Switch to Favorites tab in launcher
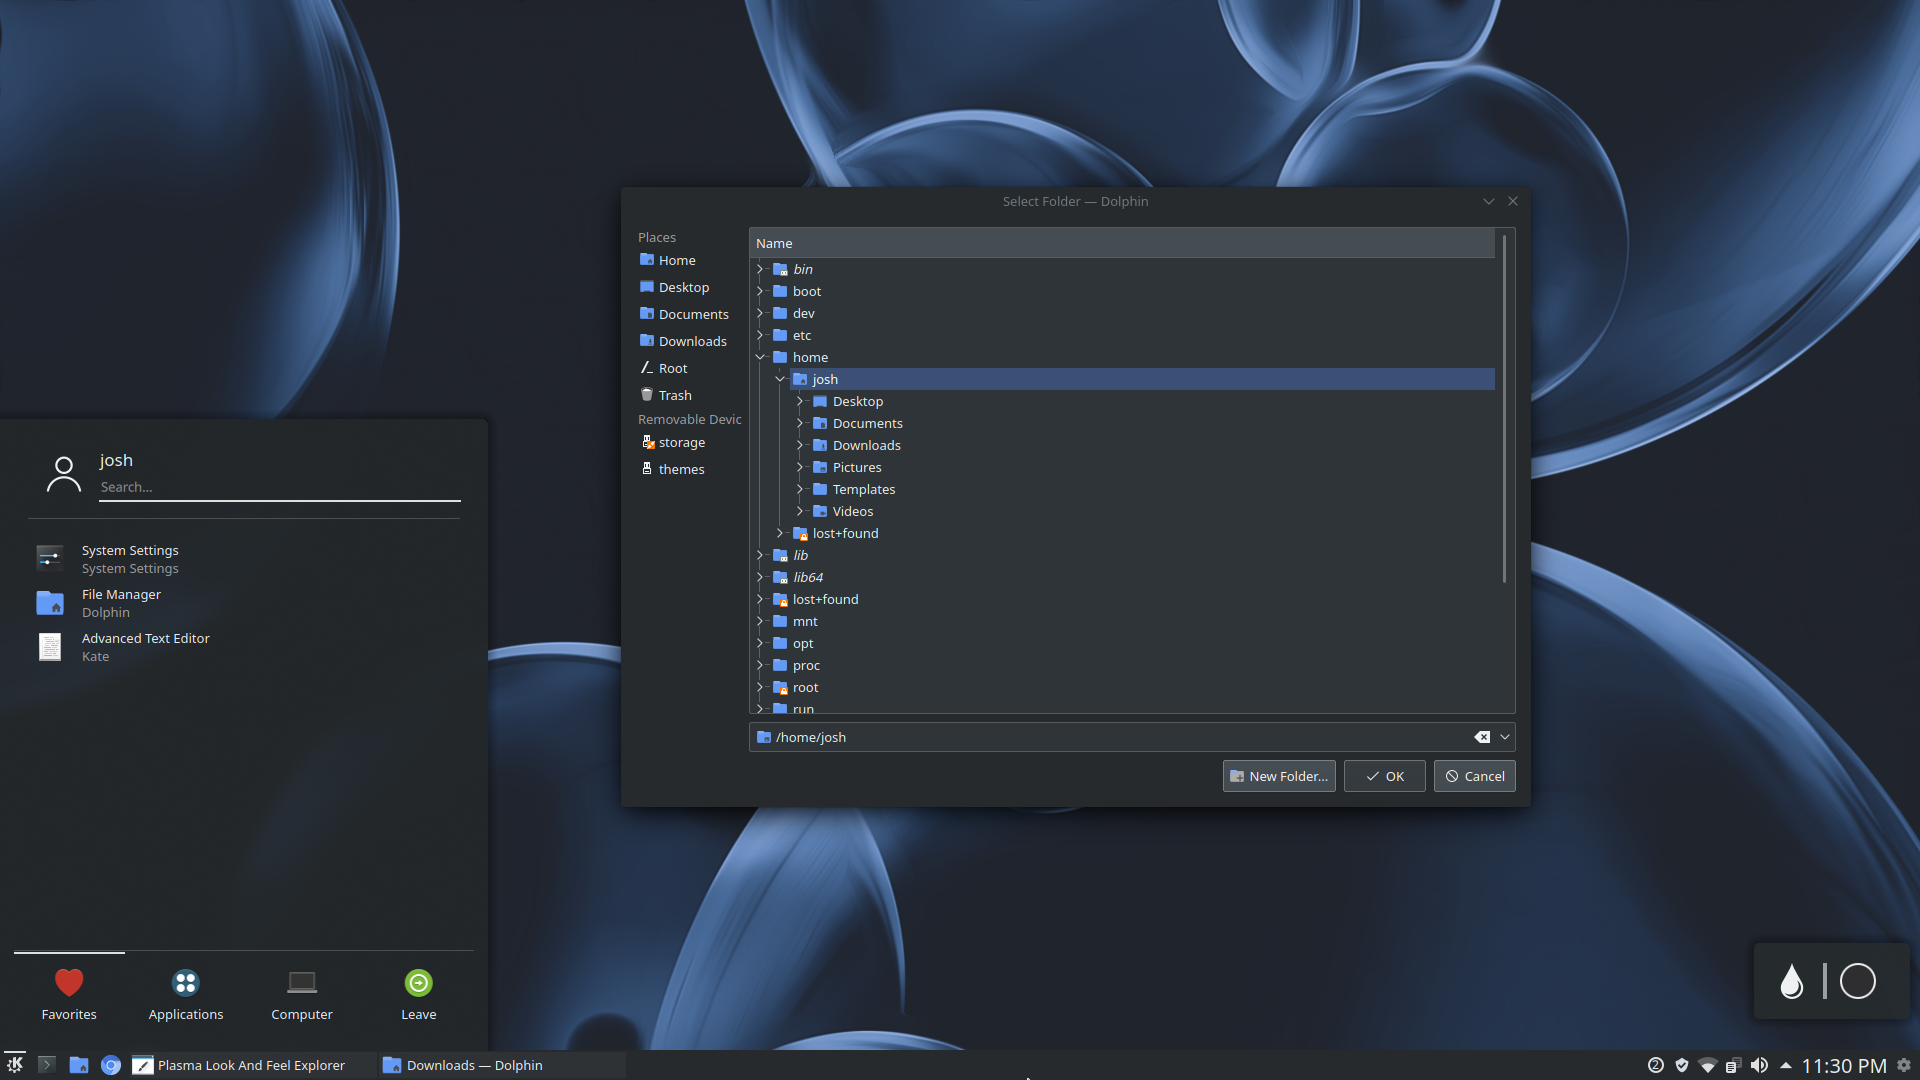Image resolution: width=1920 pixels, height=1080 pixels. click(69, 995)
